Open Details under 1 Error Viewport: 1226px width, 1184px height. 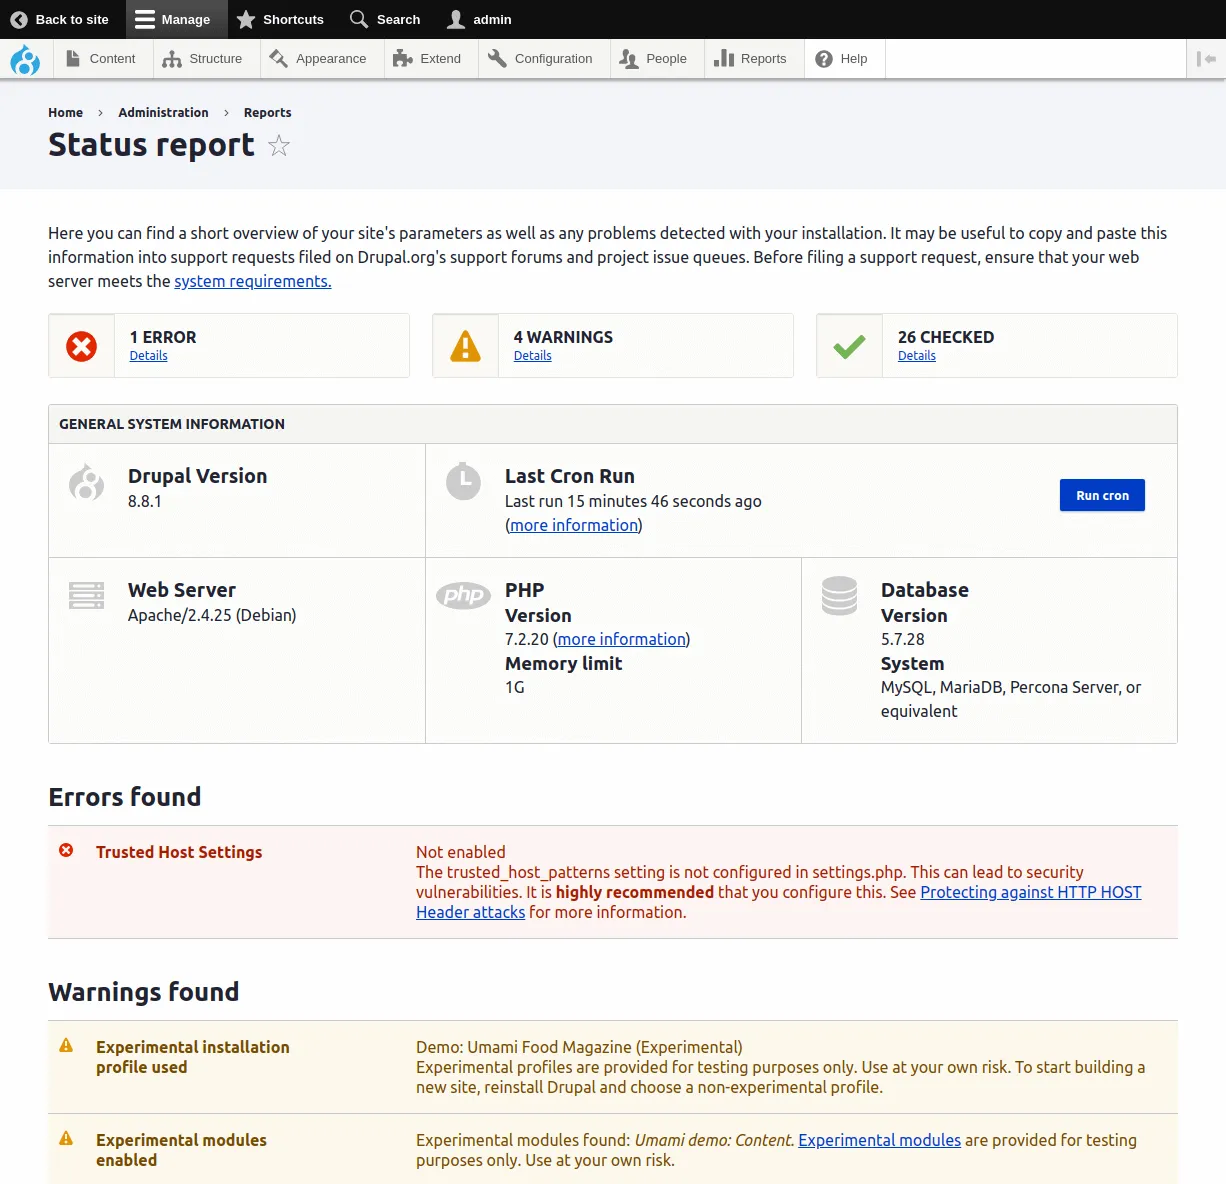pos(148,356)
